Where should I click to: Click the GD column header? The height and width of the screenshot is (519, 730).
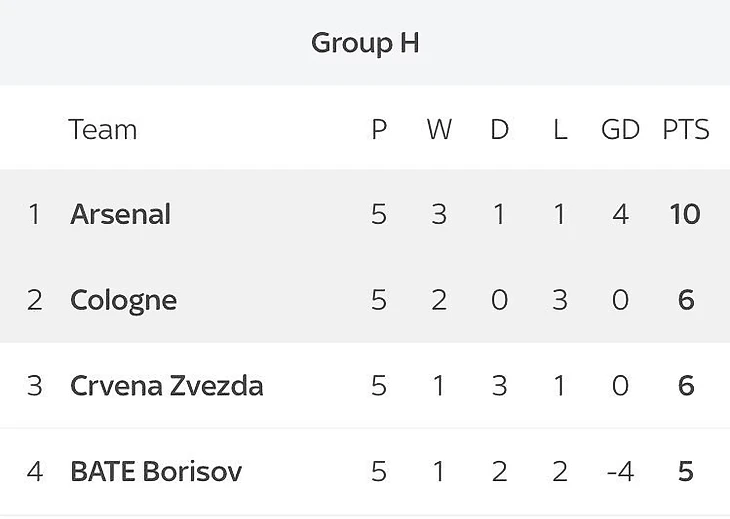[620, 130]
